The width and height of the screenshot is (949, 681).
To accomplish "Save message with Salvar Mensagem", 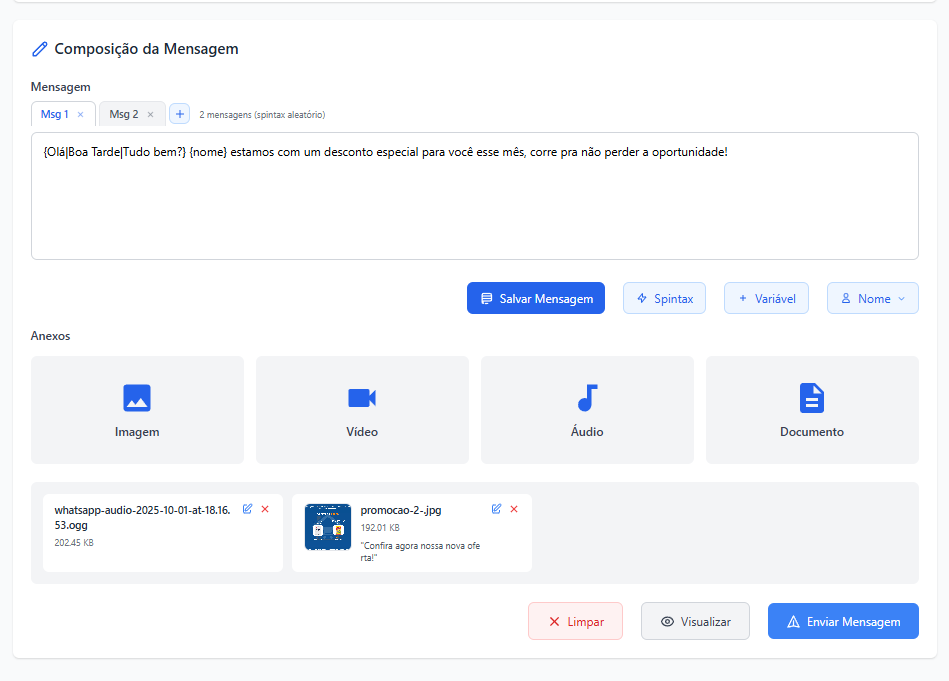I will [535, 298].
